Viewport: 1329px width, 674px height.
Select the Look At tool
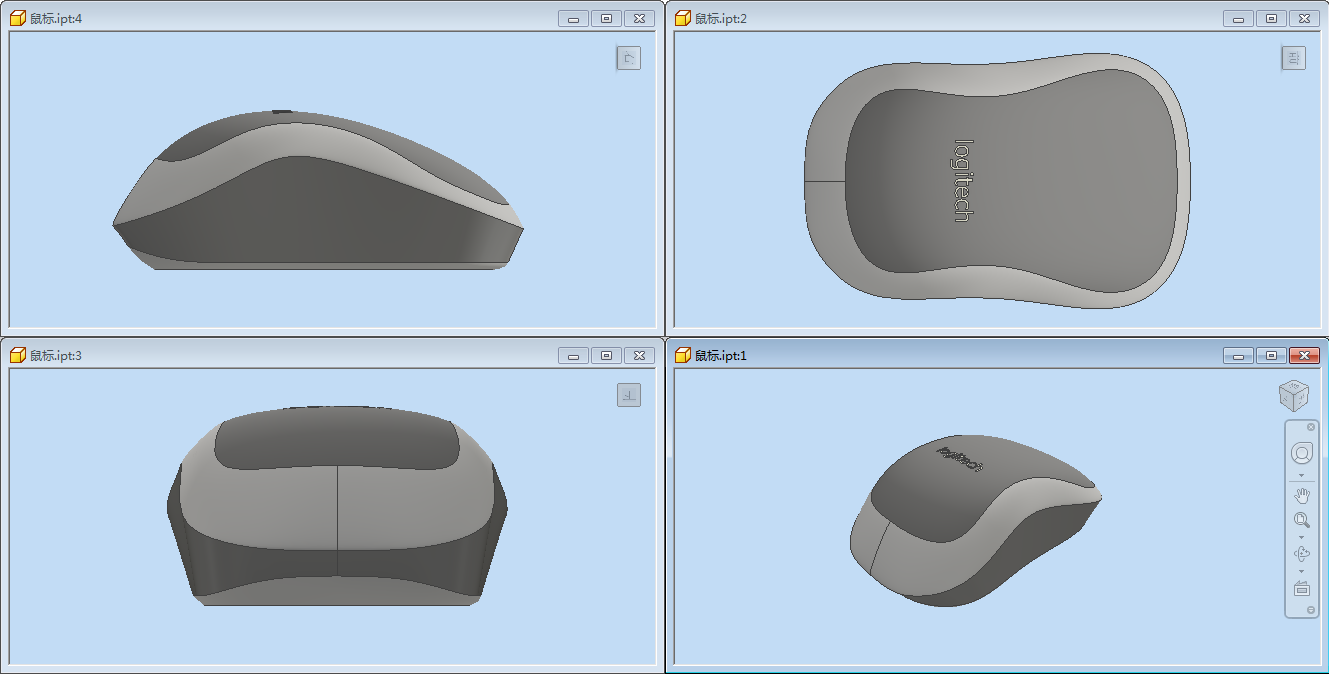click(x=1301, y=589)
